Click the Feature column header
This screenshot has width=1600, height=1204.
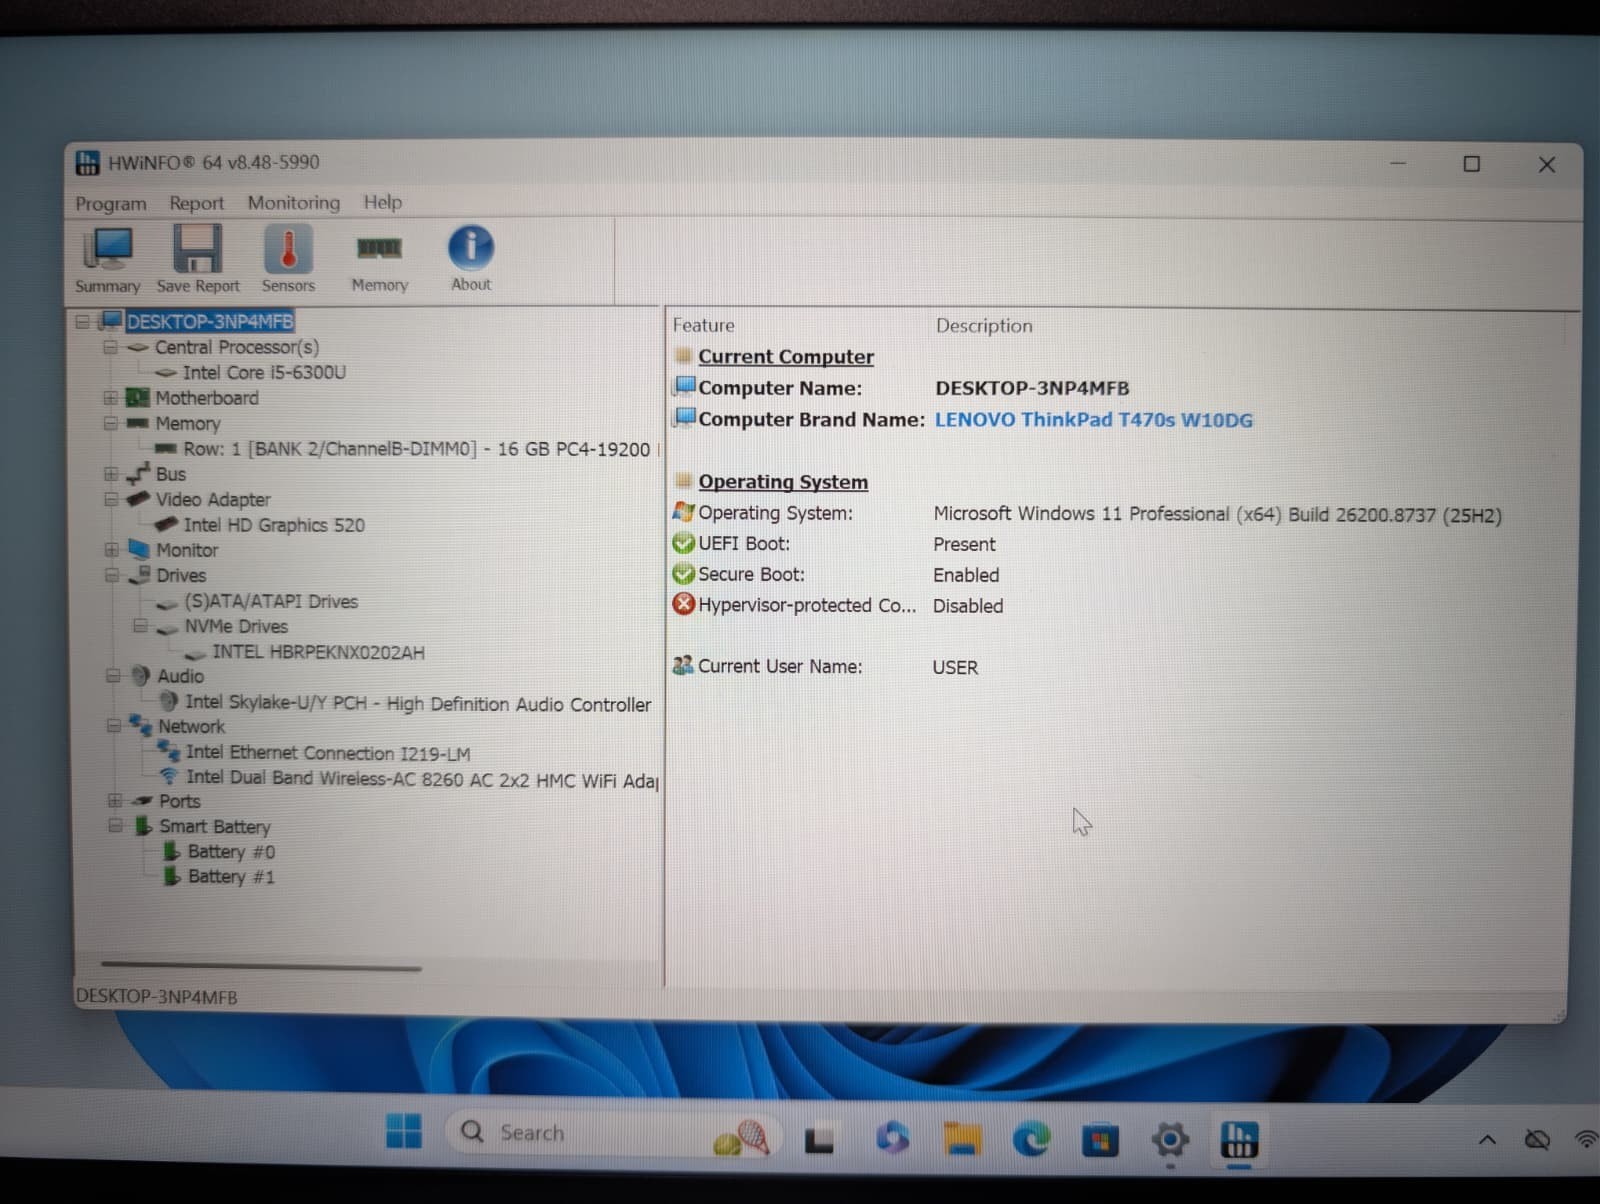click(703, 325)
